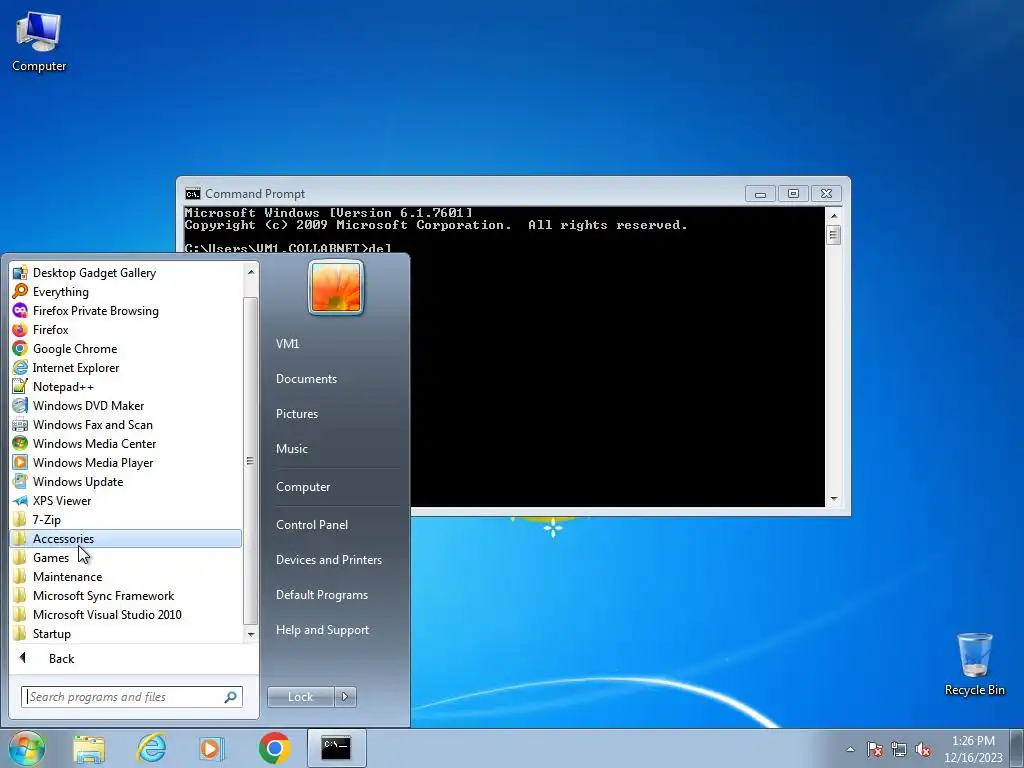The height and width of the screenshot is (768, 1024).
Task: Open Internet Explorer from the Start menu list
Action: 126,368
